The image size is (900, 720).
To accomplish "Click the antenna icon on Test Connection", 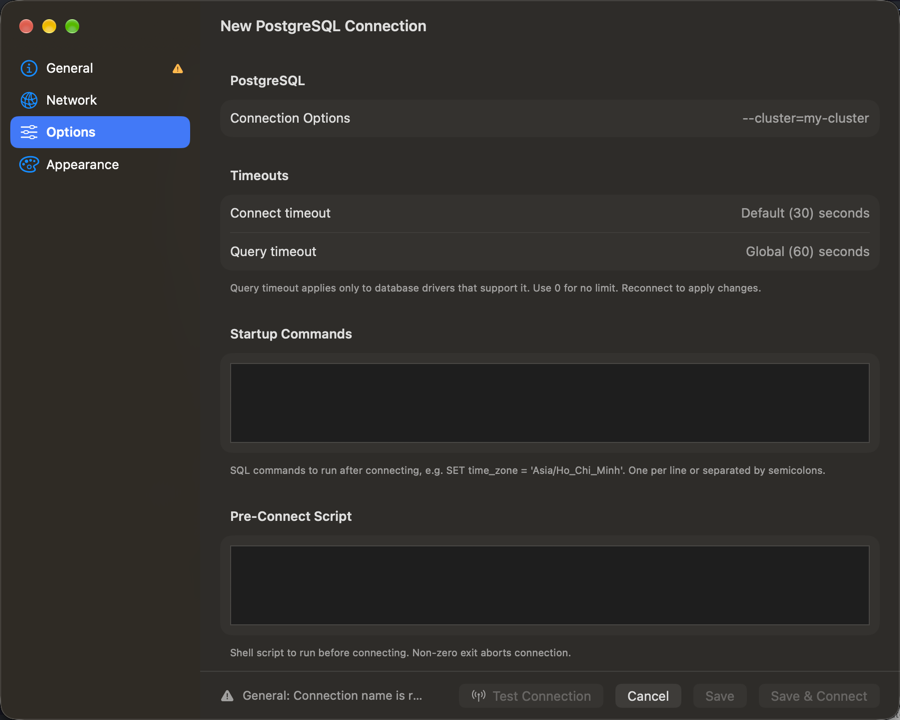I will [x=478, y=696].
